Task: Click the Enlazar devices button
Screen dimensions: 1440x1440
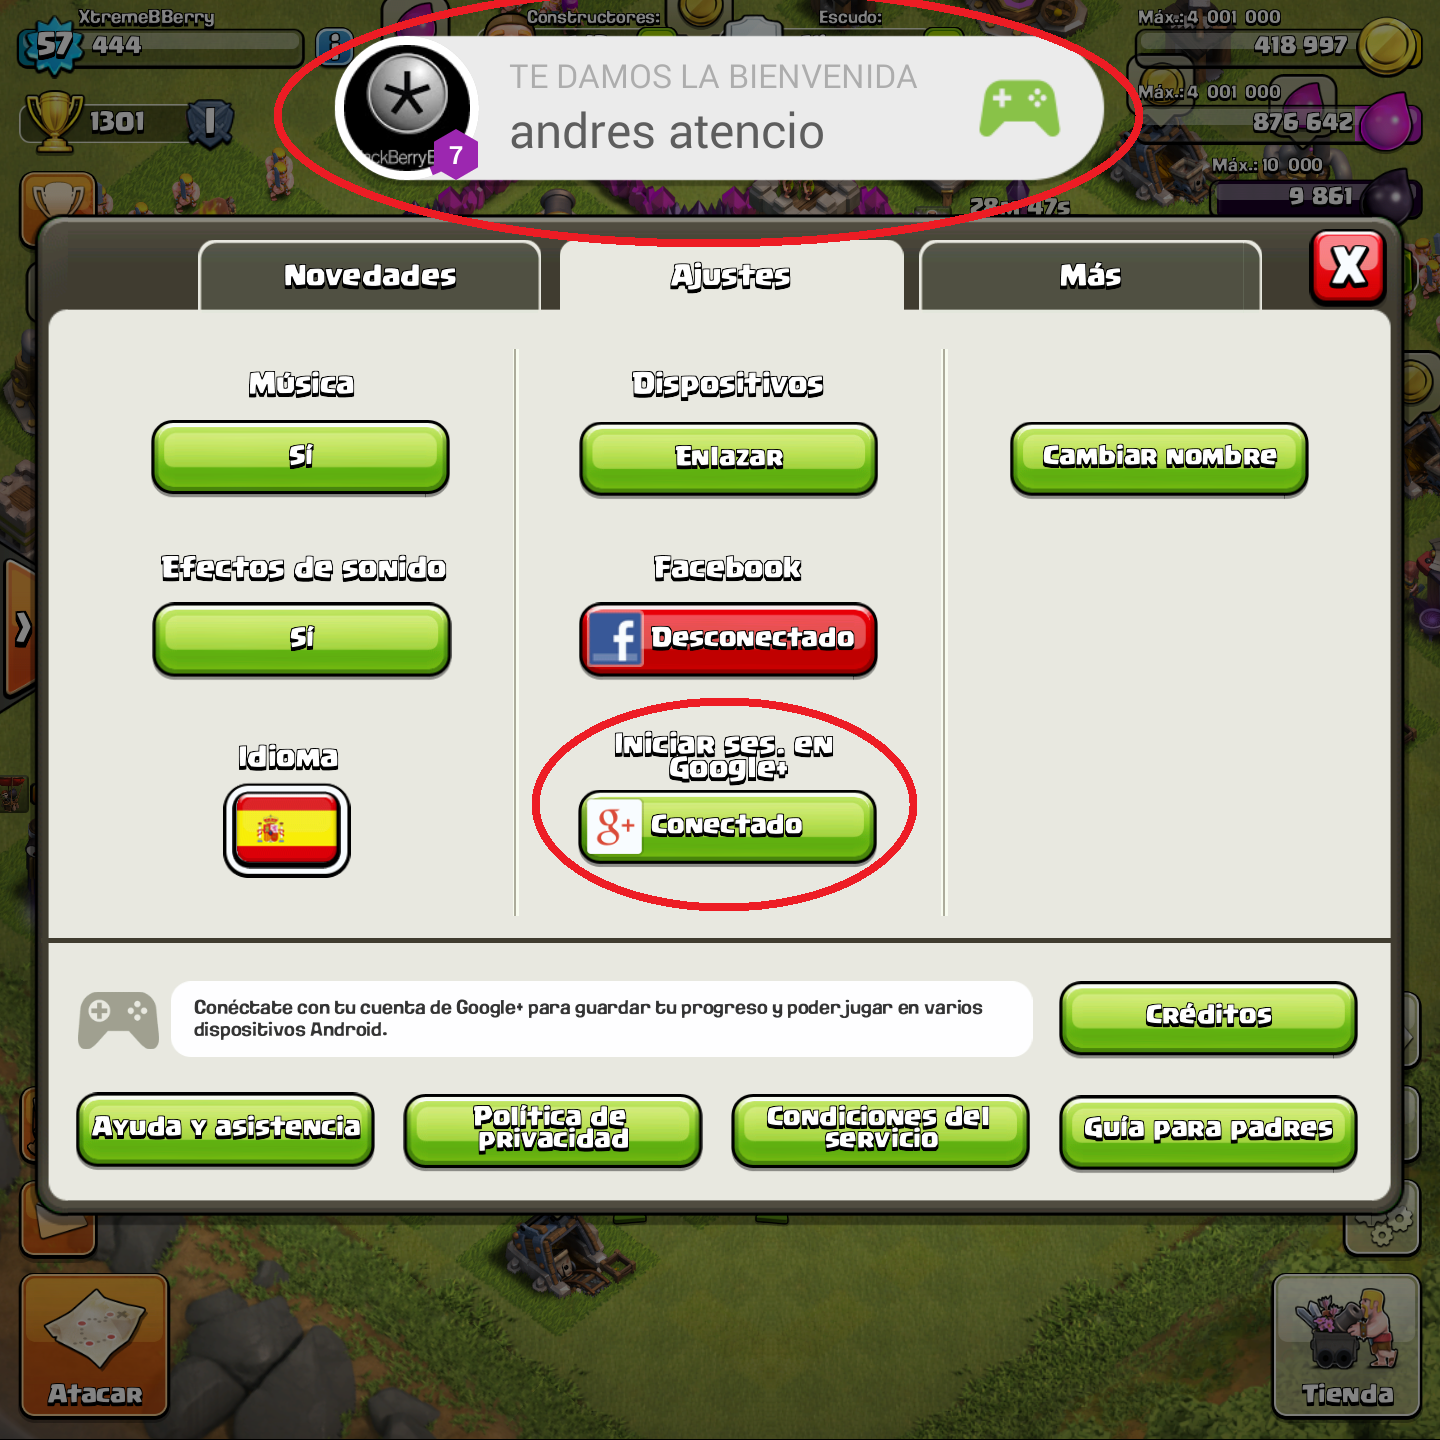Action: tap(728, 458)
